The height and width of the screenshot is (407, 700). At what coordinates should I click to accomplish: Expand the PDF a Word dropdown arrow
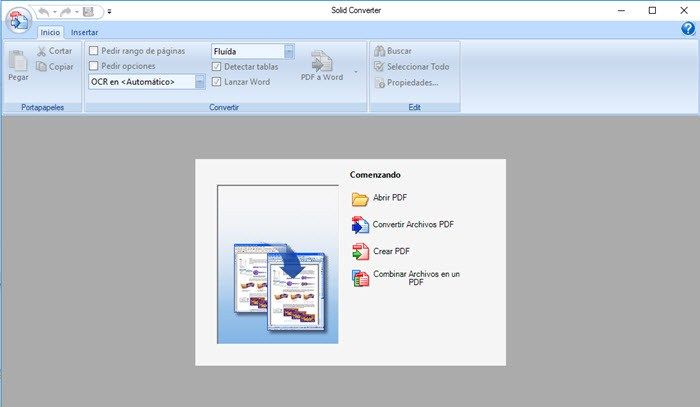pyautogui.click(x=356, y=72)
